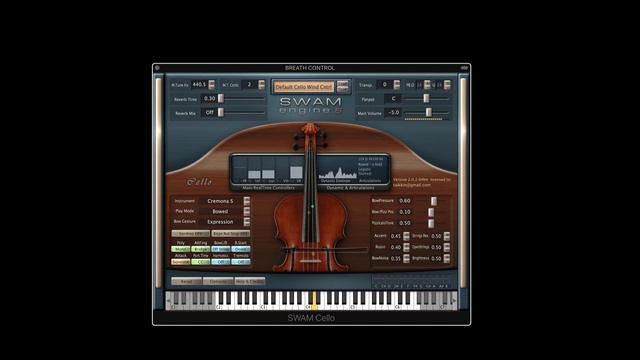This screenshot has width=640, height=360.
Task: Click the BowNoise stepper beside 0.35
Action: coord(406,258)
